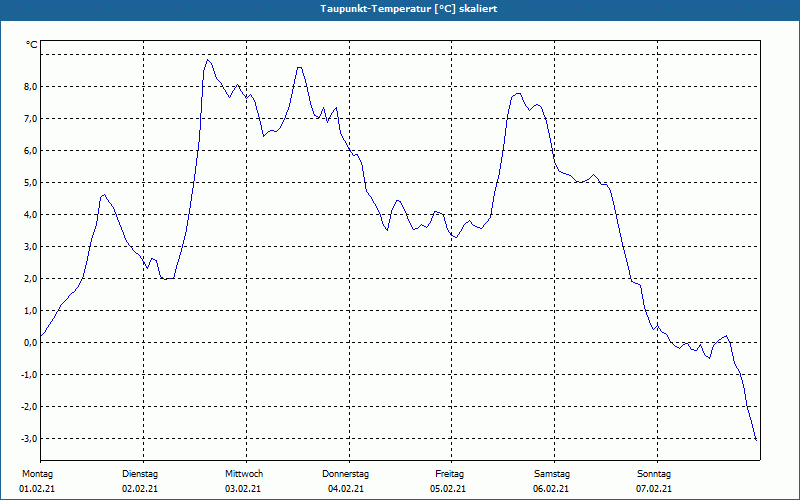Click the -3,0 y-axis label
Image resolution: width=800 pixels, height=500 pixels.
pos(30,439)
